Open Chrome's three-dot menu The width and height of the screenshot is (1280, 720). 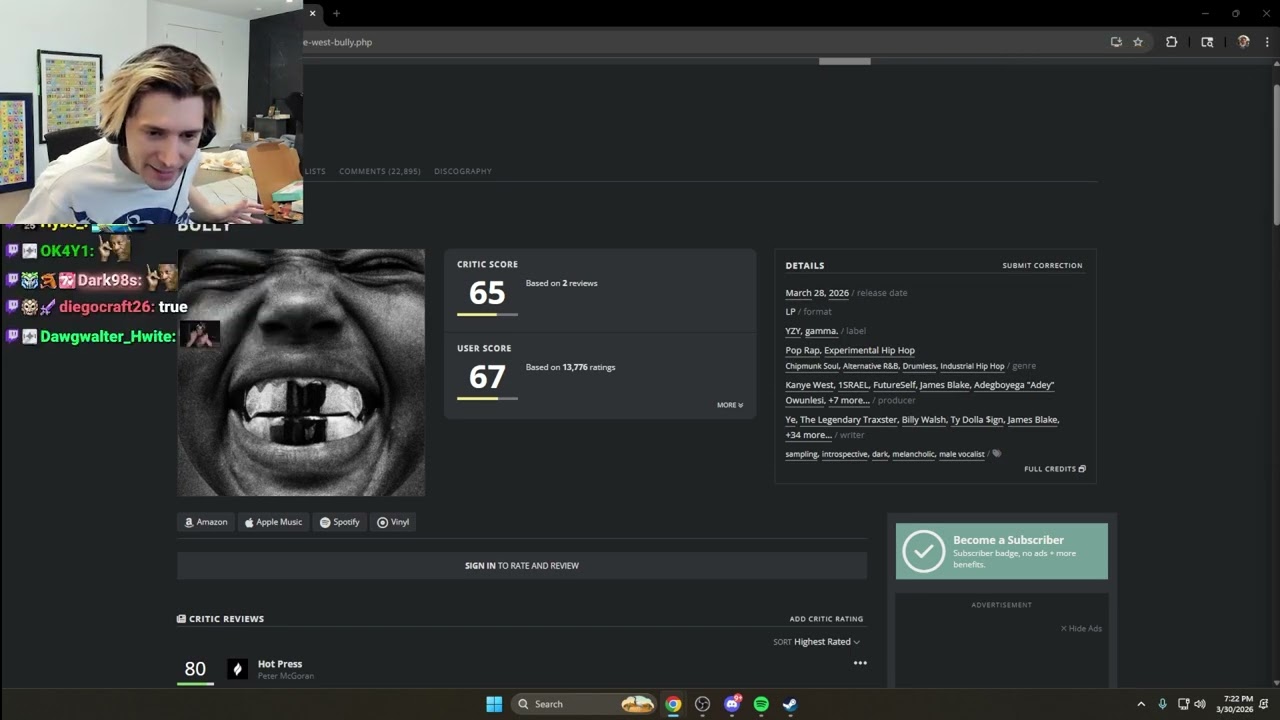coord(1267,42)
